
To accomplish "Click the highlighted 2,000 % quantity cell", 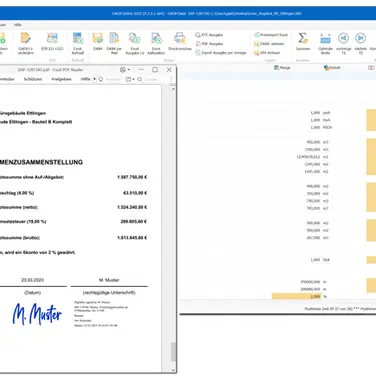I will click(296, 296).
